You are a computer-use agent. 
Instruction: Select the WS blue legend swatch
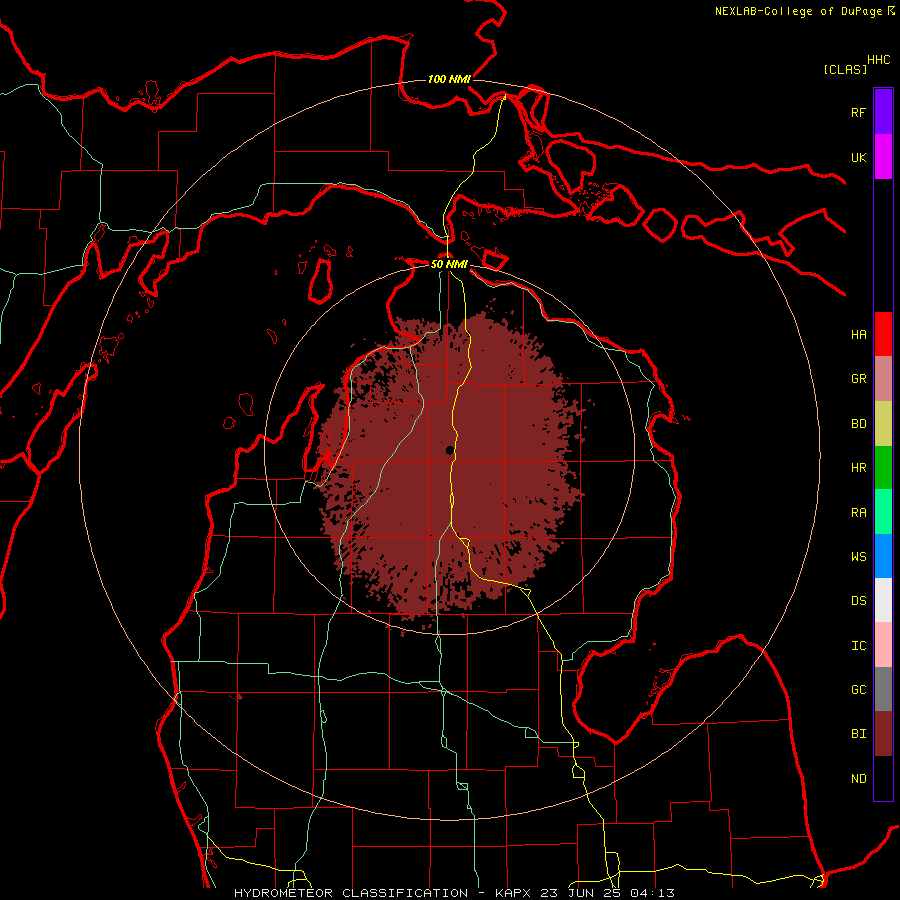point(883,556)
